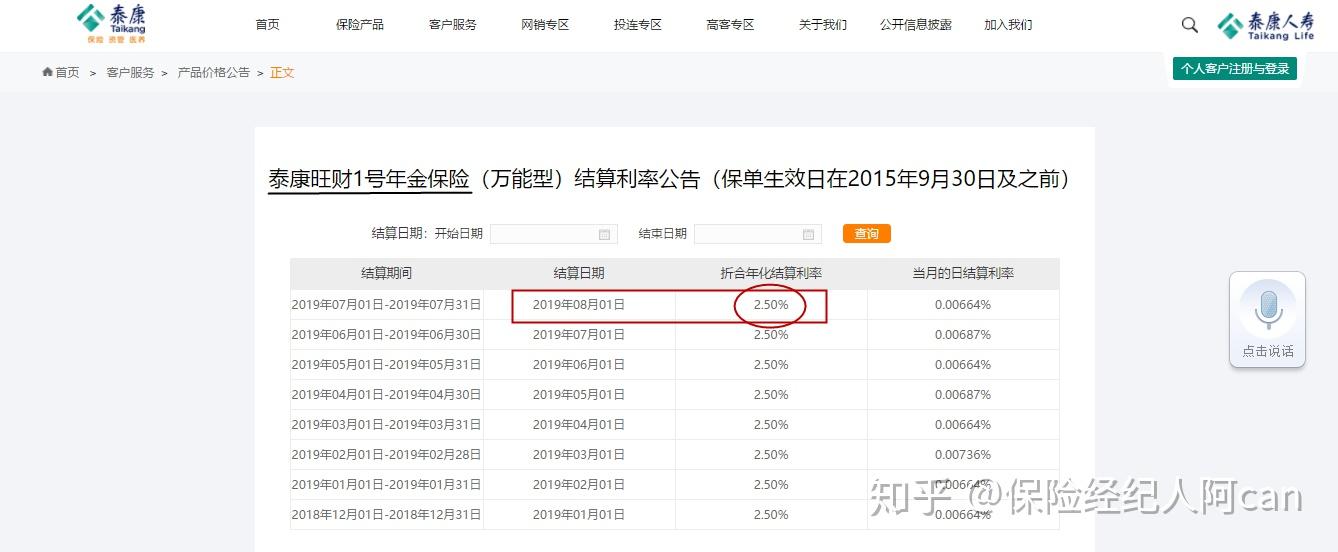Click the 个人客户注册与登录 button
Viewport: 1338px width, 552px height.
pos(1235,69)
